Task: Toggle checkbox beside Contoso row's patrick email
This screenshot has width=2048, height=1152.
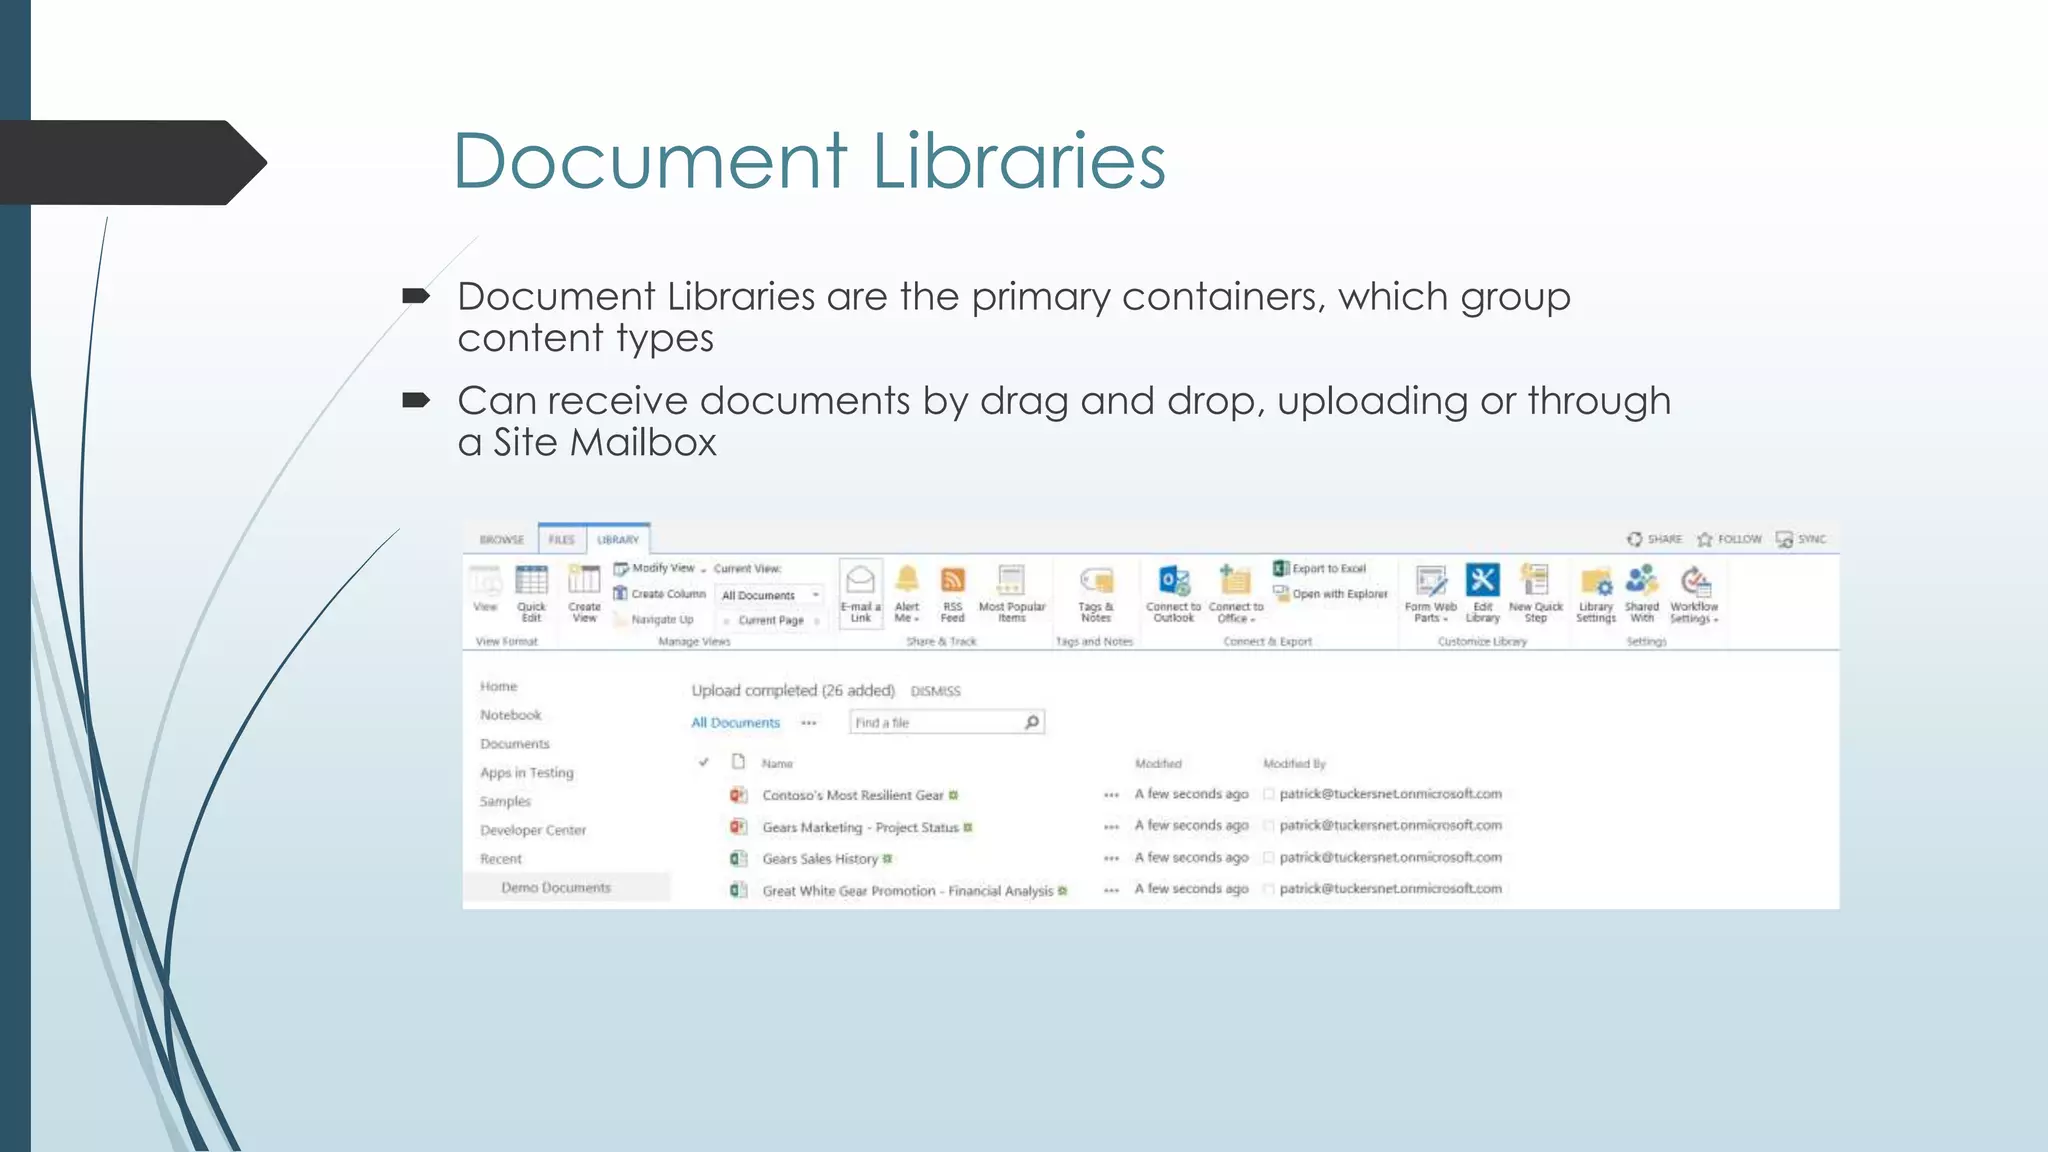Action: coord(1268,794)
